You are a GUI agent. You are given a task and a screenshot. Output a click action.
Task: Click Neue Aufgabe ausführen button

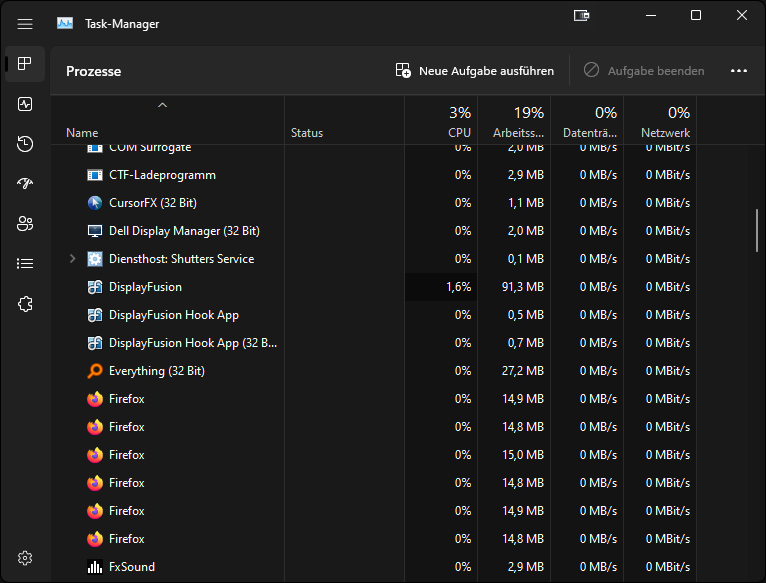[475, 71]
